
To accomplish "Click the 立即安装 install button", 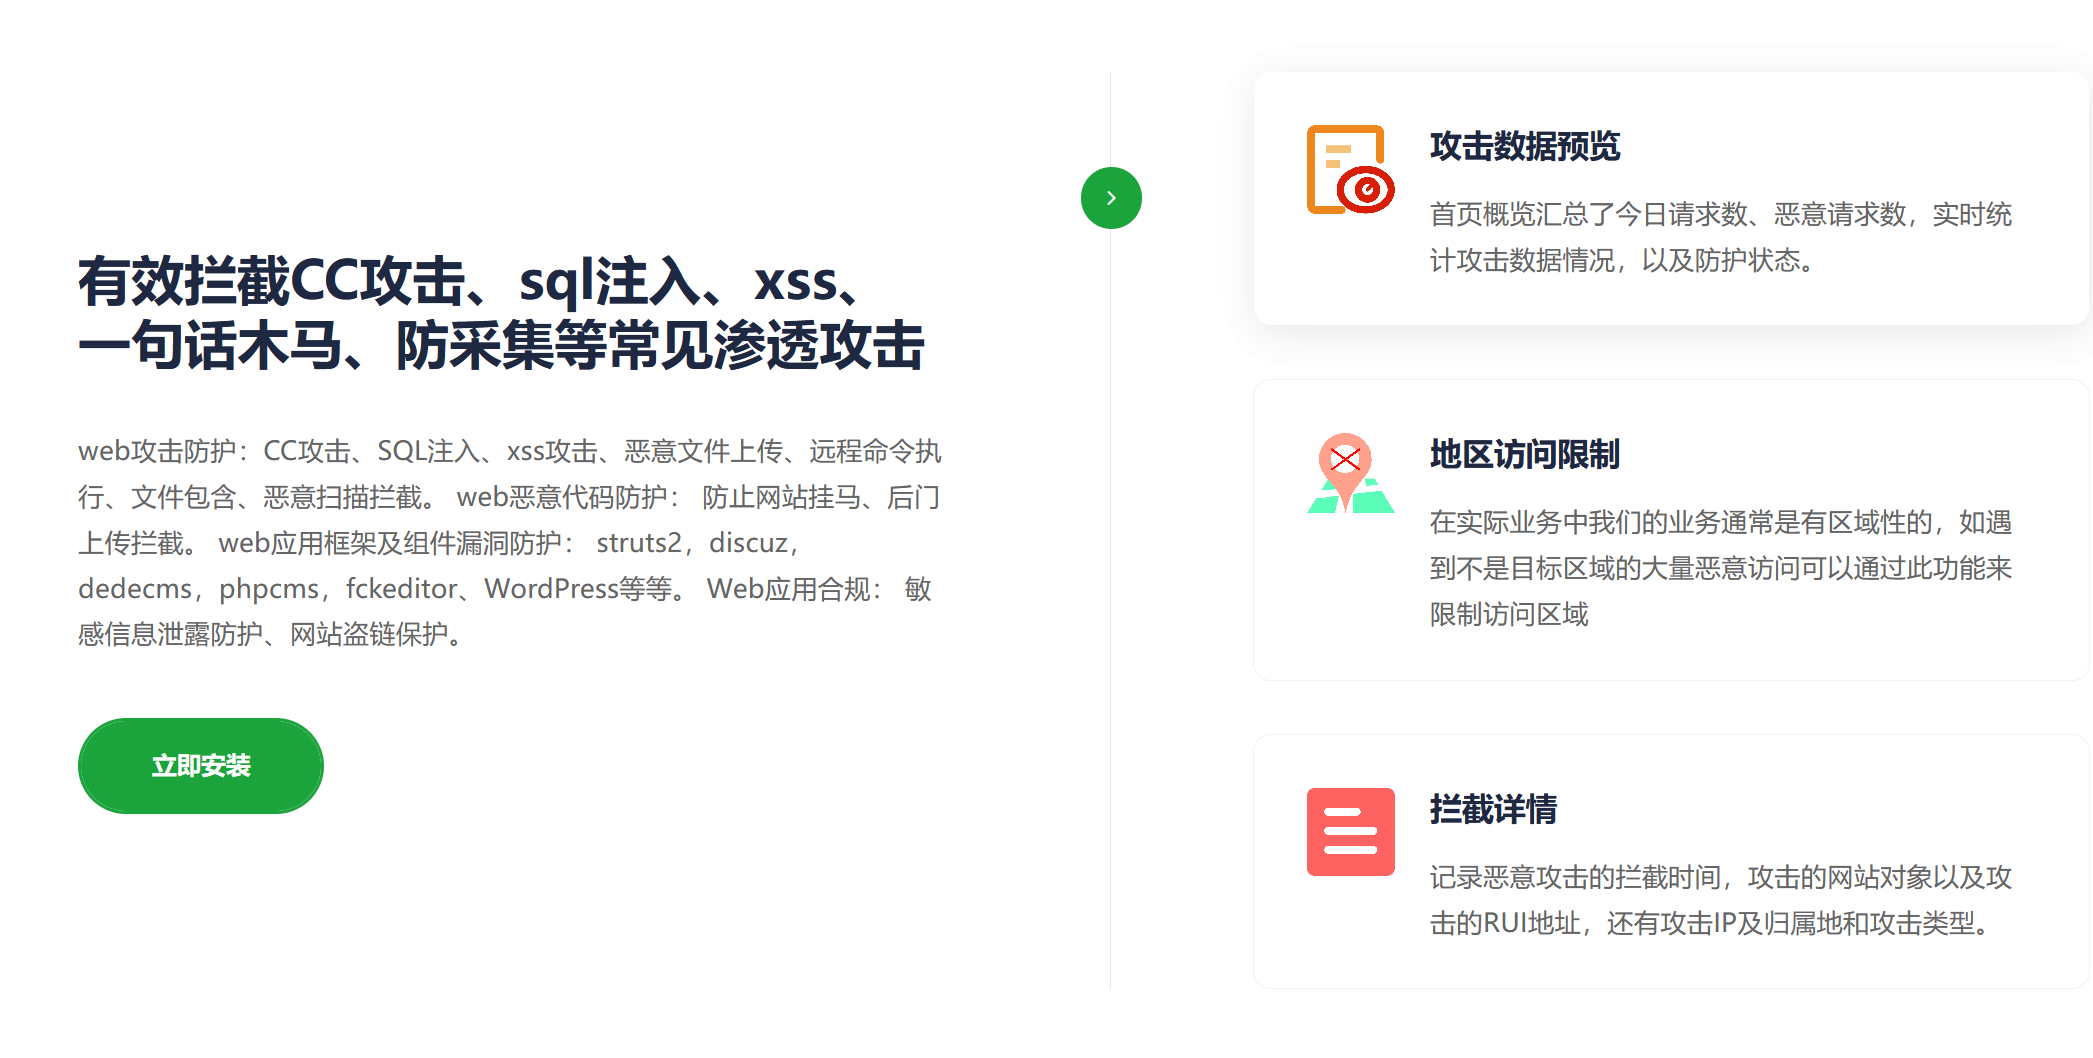I will (201, 766).
